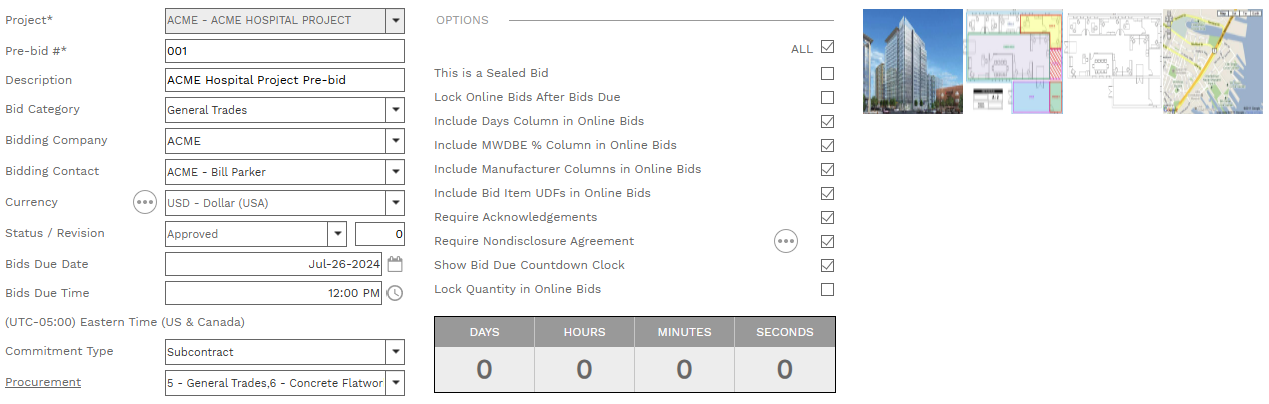
Task: Click the Pre-bid # input field
Action: coord(284,51)
